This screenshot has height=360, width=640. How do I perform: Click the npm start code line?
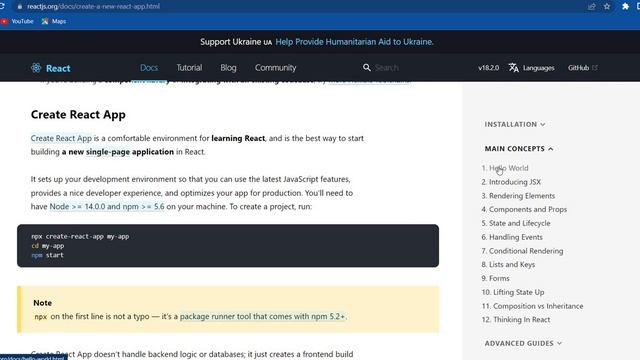(47, 255)
